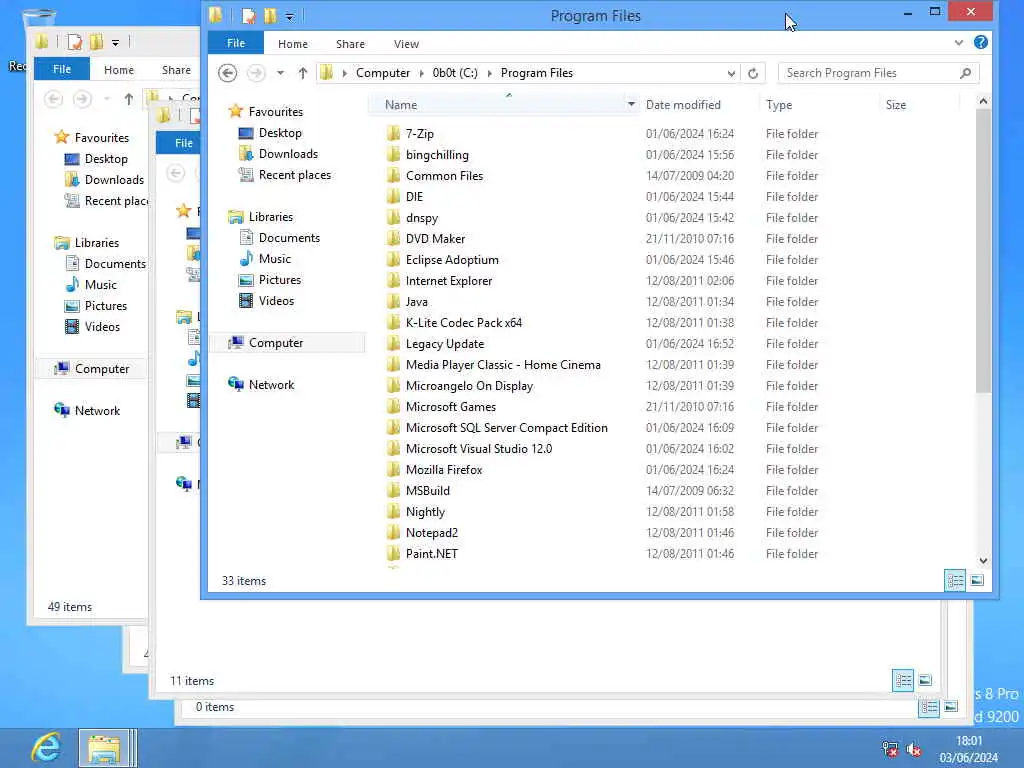
Task: Open View ribbon tab in Program Files window
Action: click(x=406, y=44)
